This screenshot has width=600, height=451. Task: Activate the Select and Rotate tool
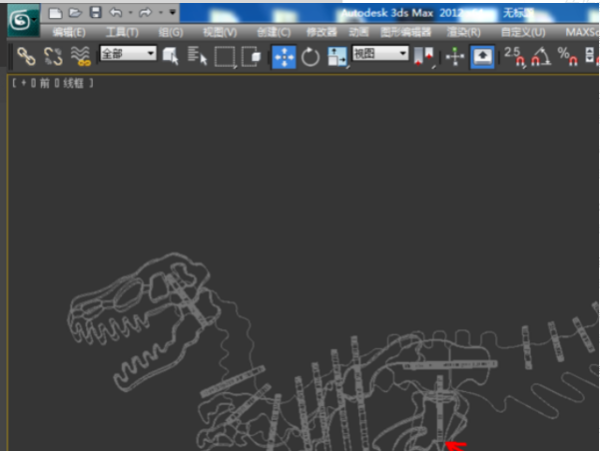pyautogui.click(x=310, y=57)
